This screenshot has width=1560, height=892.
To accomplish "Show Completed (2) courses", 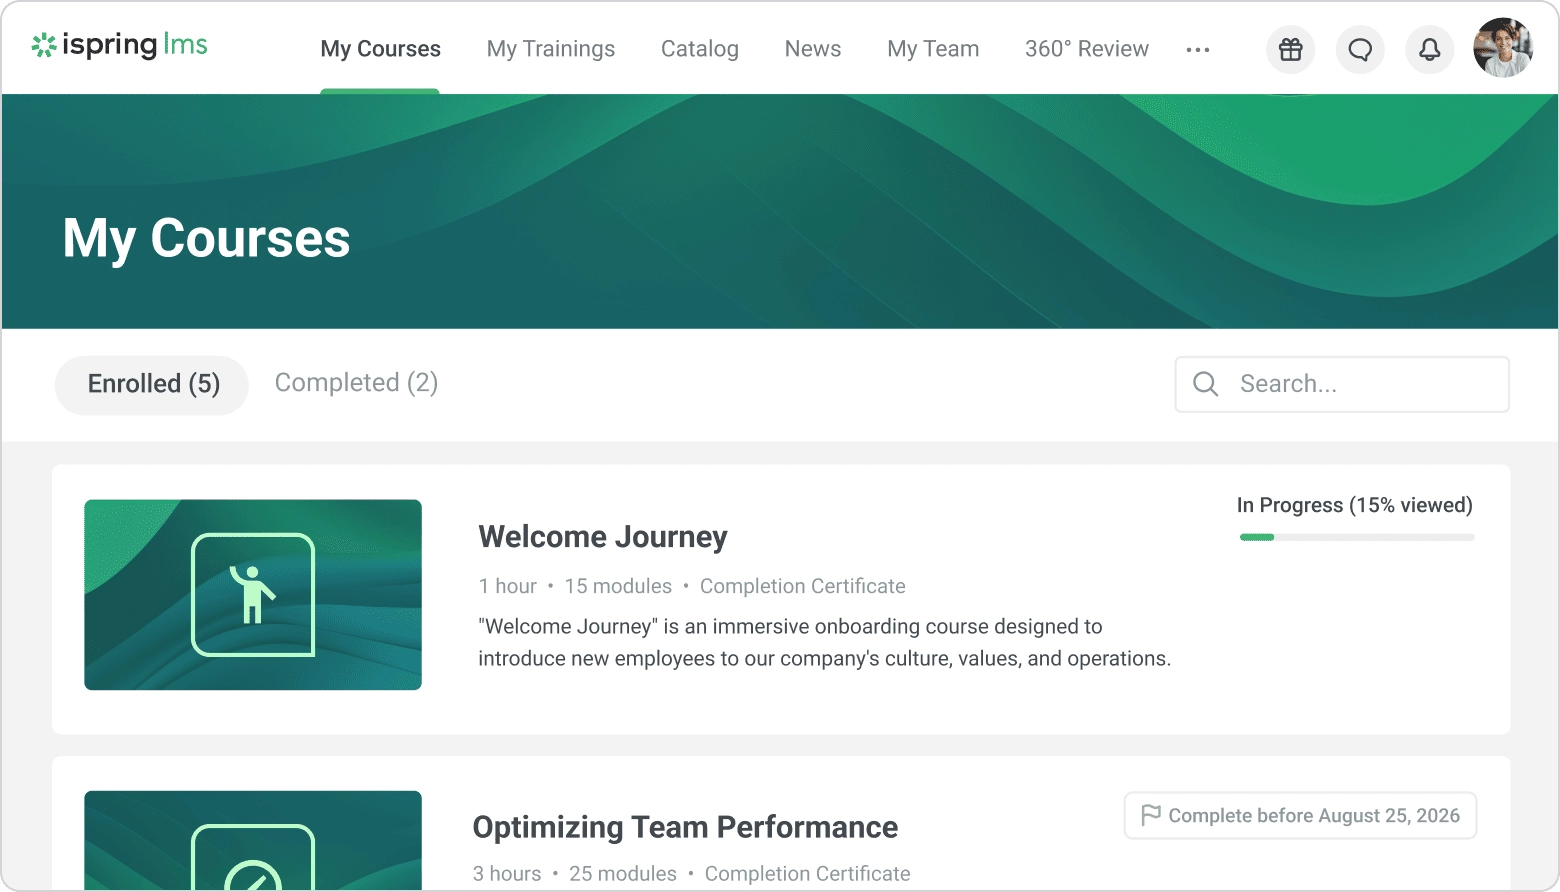I will click(356, 383).
